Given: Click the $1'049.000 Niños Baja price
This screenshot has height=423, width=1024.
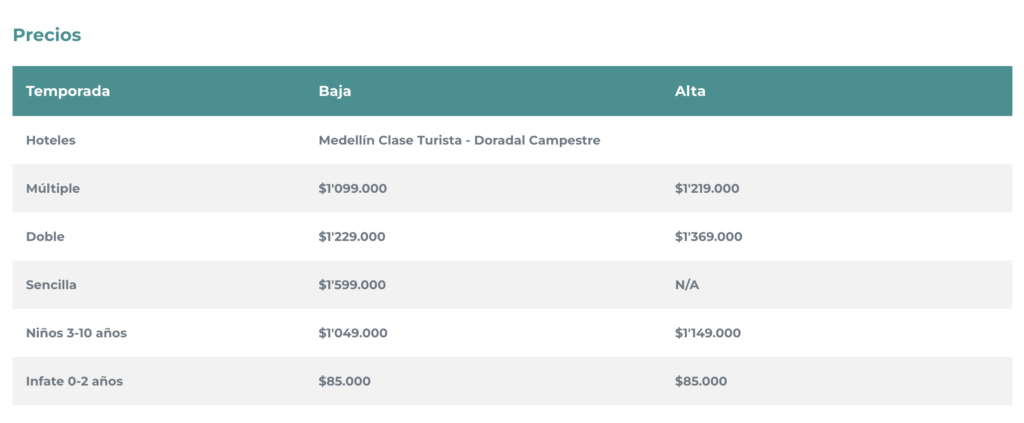Looking at the screenshot, I should click(352, 333).
